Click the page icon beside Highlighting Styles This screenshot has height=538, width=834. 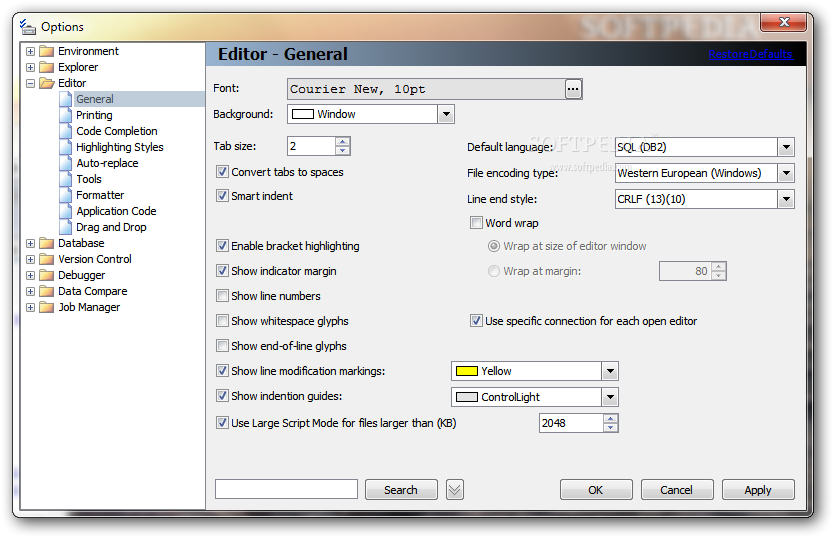(x=66, y=147)
